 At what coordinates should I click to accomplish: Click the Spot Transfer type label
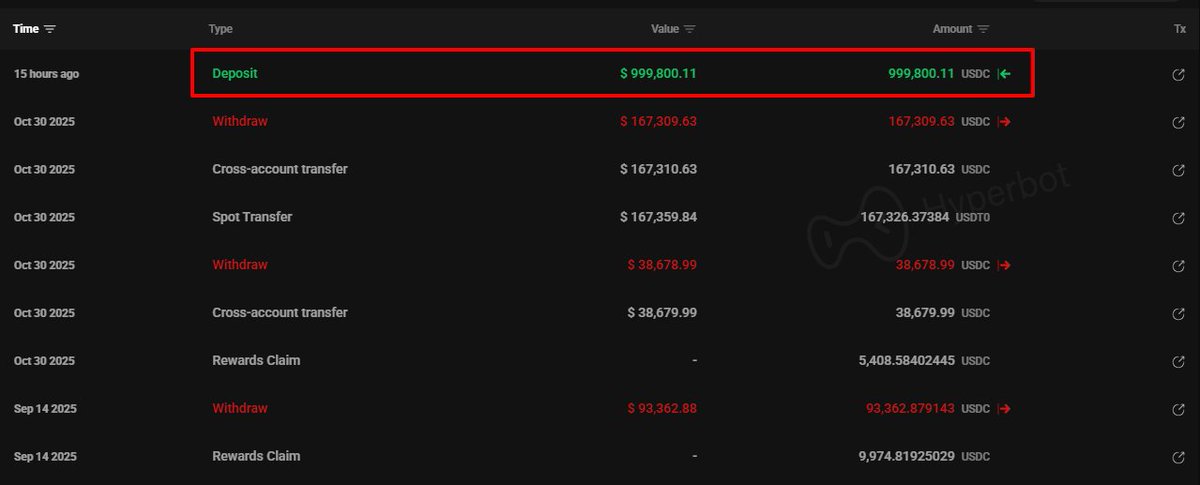point(252,217)
